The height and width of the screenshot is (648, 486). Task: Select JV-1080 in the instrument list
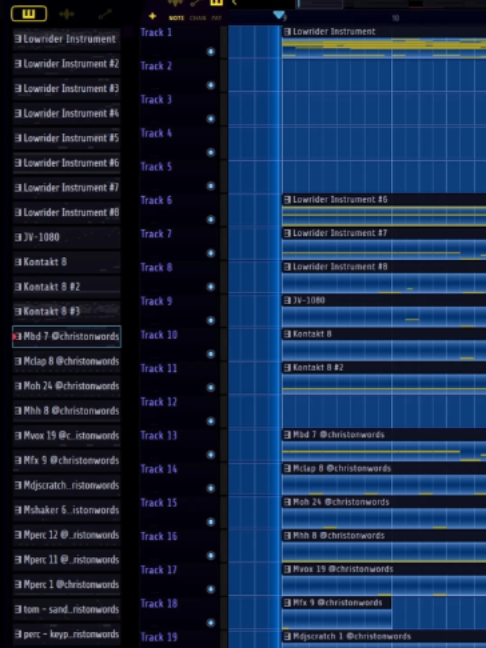pos(67,237)
